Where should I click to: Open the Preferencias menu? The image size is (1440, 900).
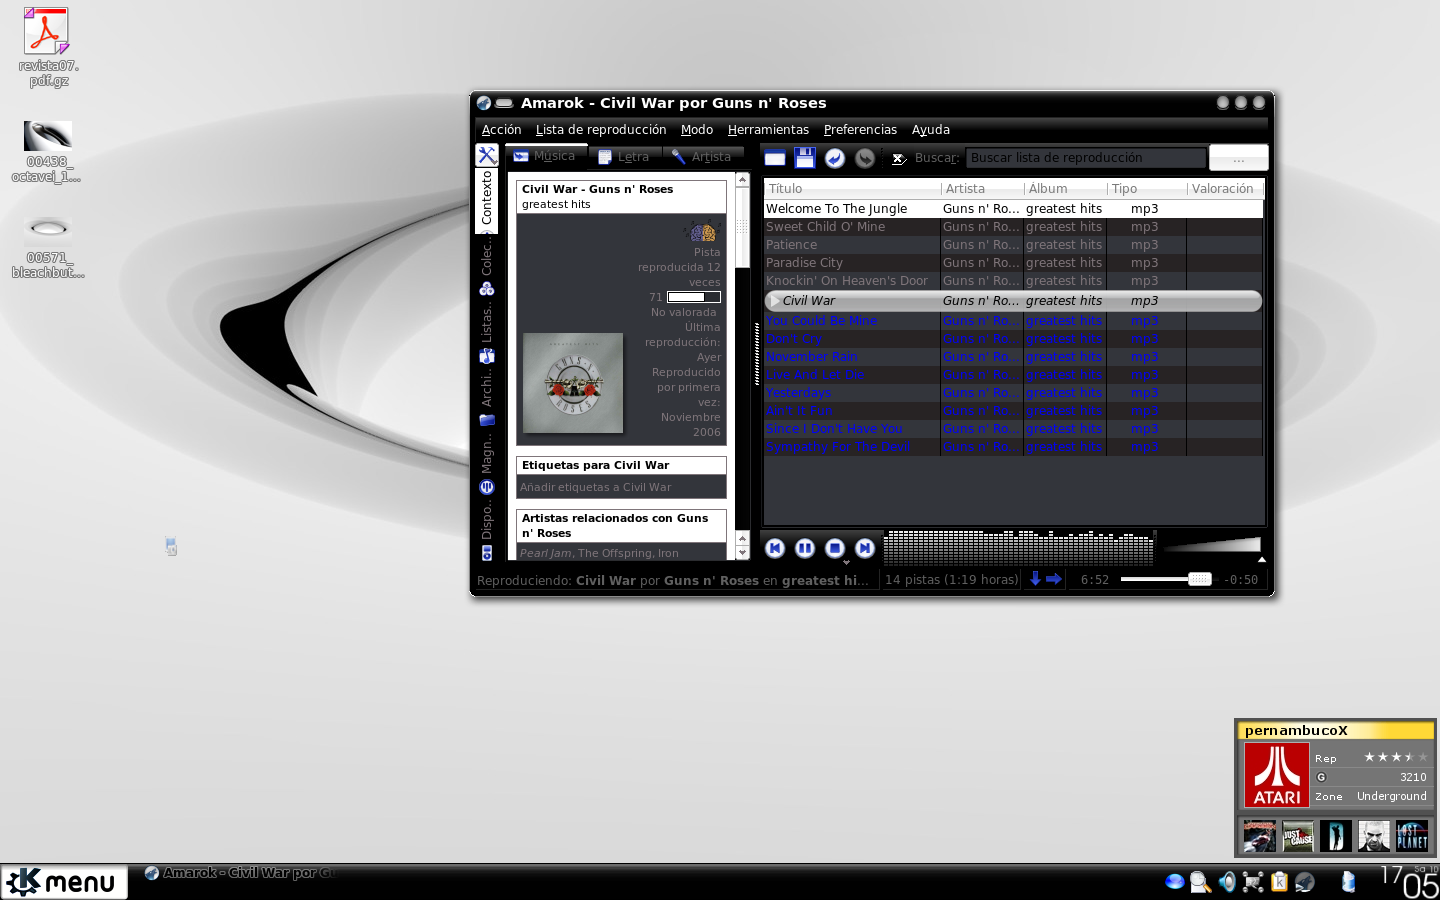tap(860, 130)
